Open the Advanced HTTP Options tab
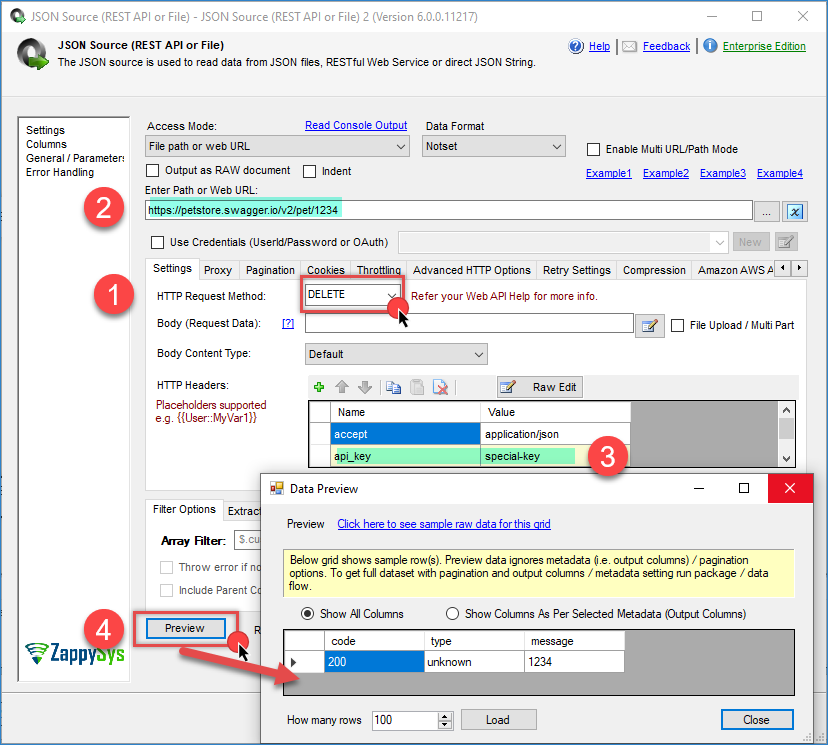This screenshot has width=828, height=745. [471, 270]
